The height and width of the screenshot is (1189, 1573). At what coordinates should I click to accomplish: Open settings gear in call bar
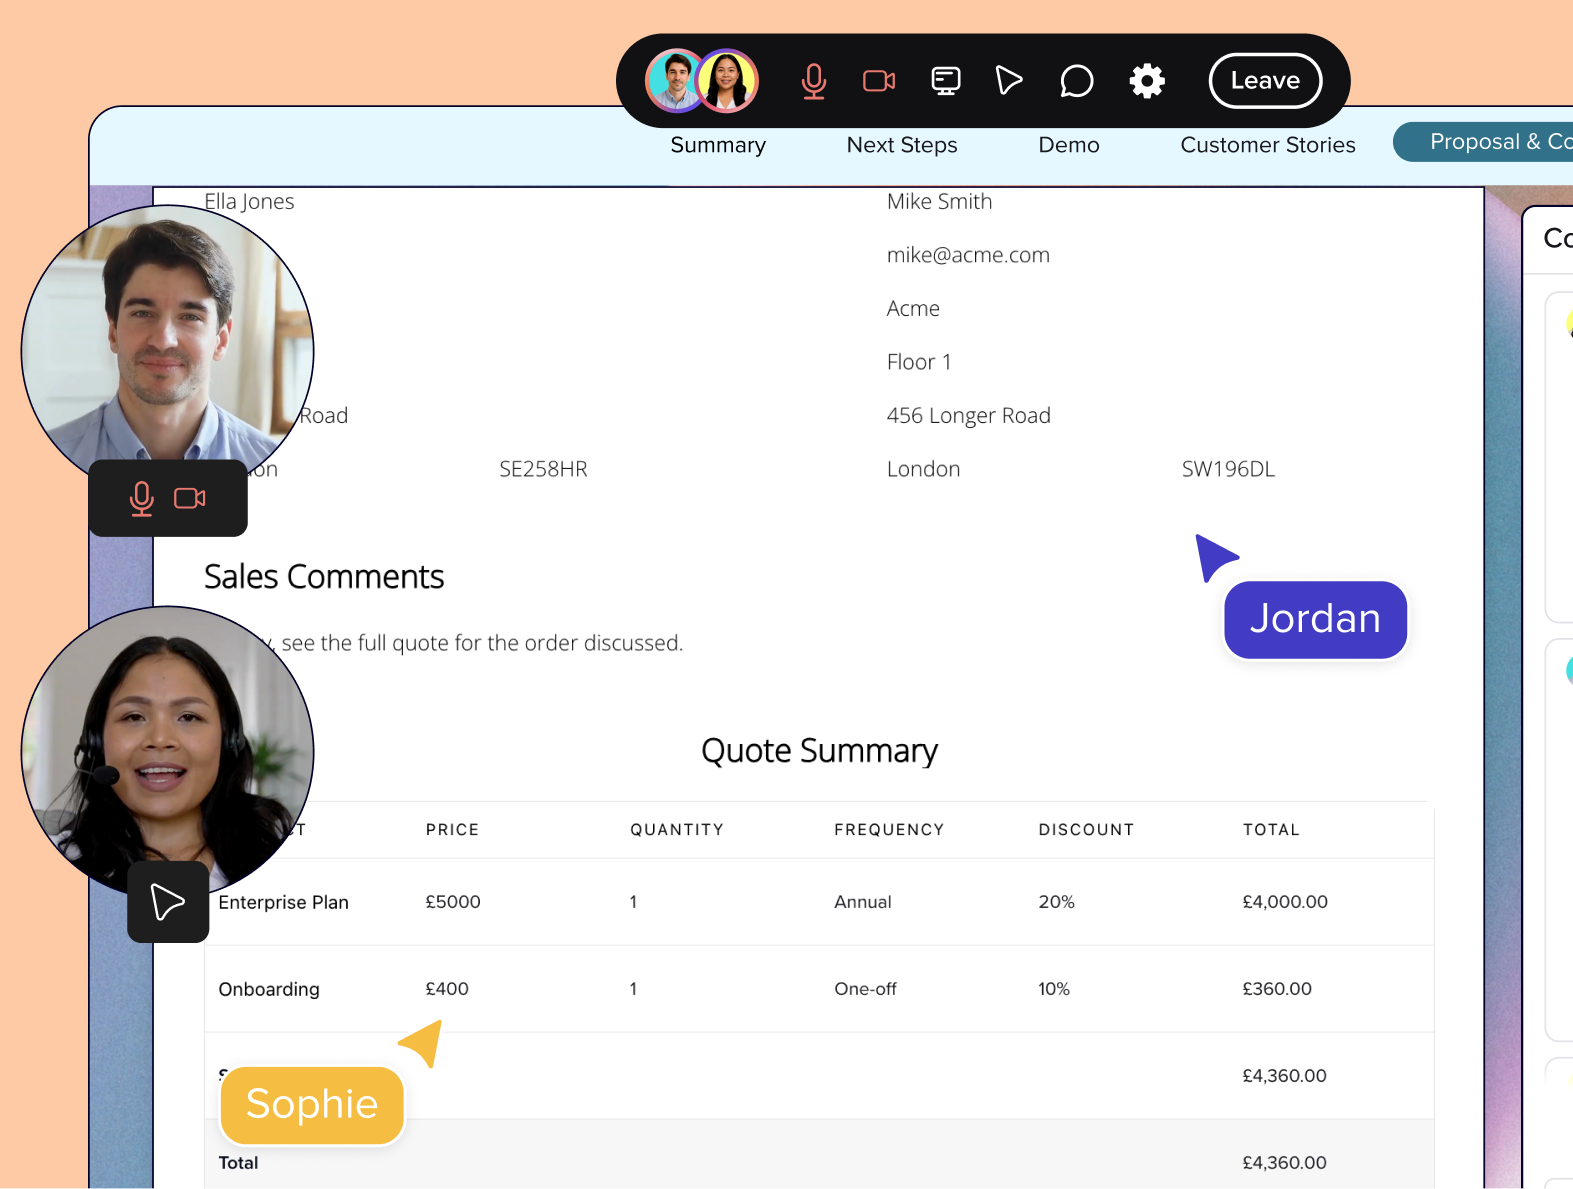1147,81
